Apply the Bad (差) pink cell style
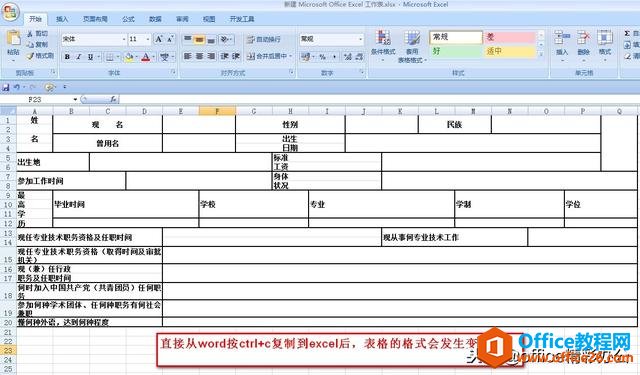This screenshot has width=640, height=375. 509,37
